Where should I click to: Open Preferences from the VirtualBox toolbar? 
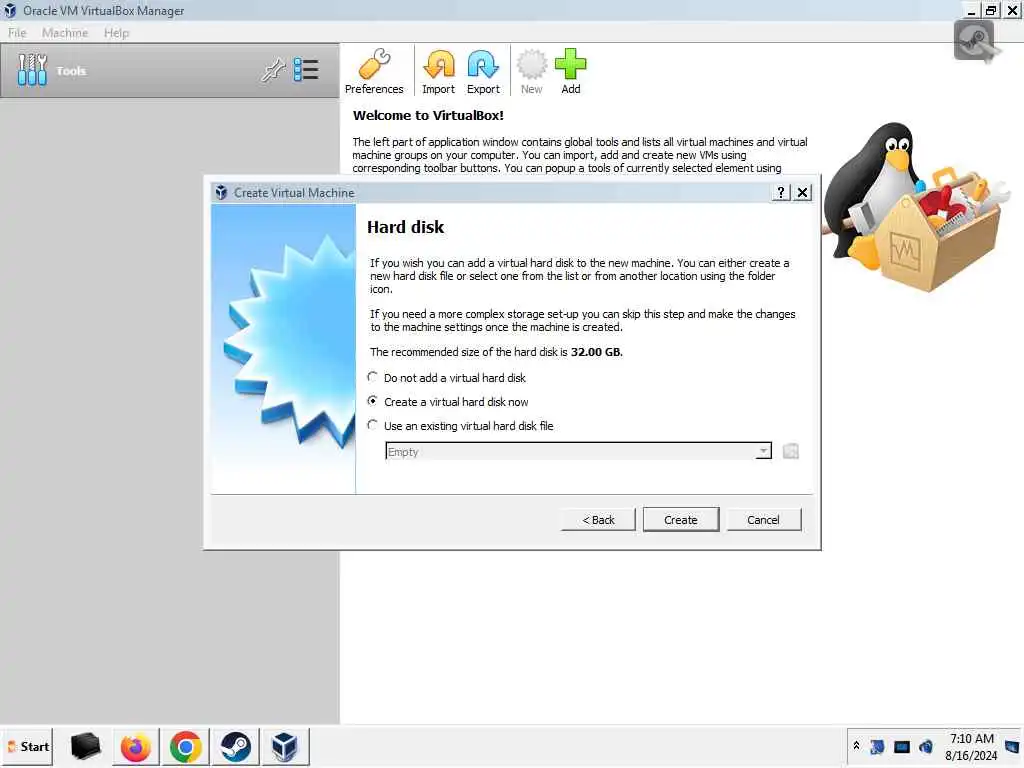374,72
